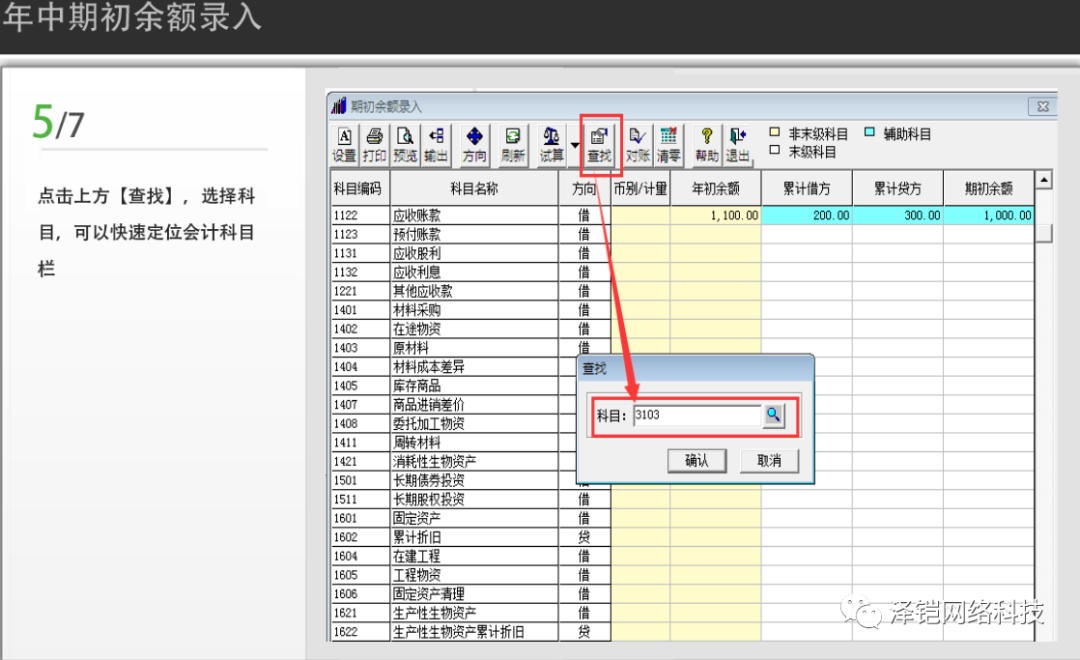Click the 取消 button in the Find dialog
This screenshot has width=1080, height=660.
[x=769, y=460]
